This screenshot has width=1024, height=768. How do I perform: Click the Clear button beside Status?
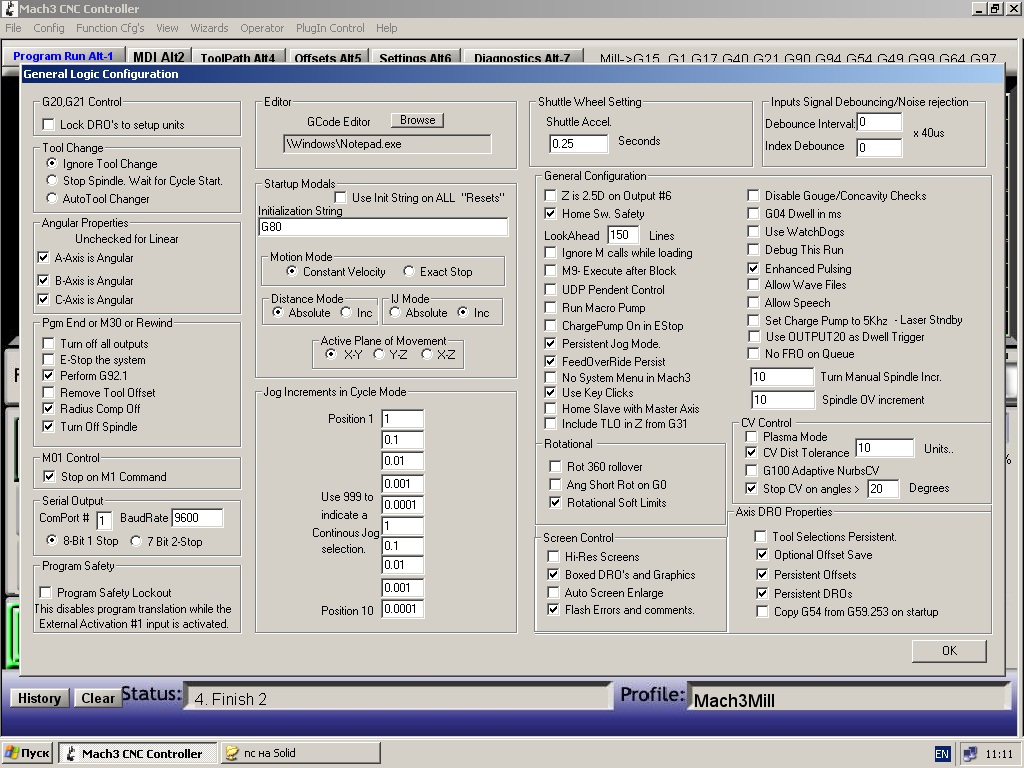click(98, 698)
